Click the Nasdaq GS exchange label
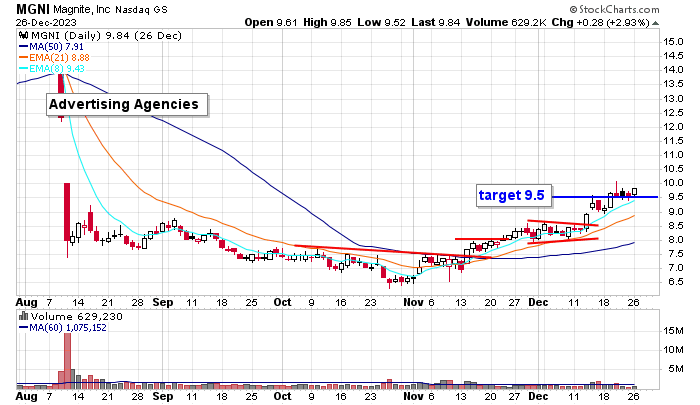Screen dimensions: 700x405 point(142,10)
